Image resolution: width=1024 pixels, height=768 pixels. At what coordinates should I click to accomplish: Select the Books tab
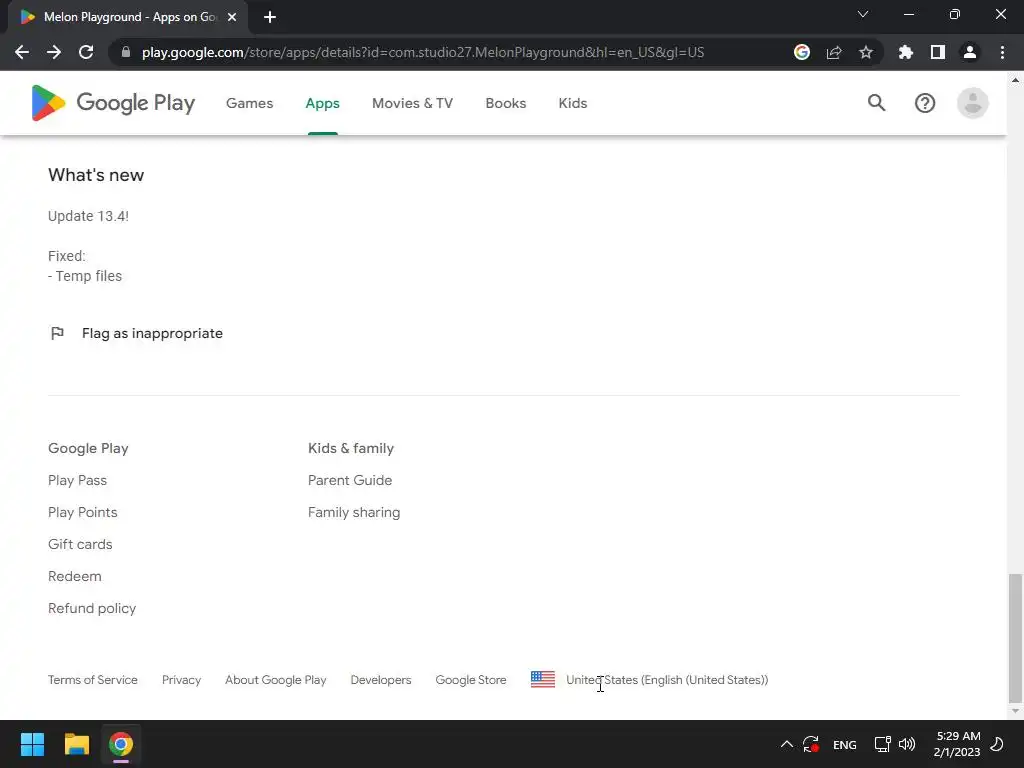[505, 103]
